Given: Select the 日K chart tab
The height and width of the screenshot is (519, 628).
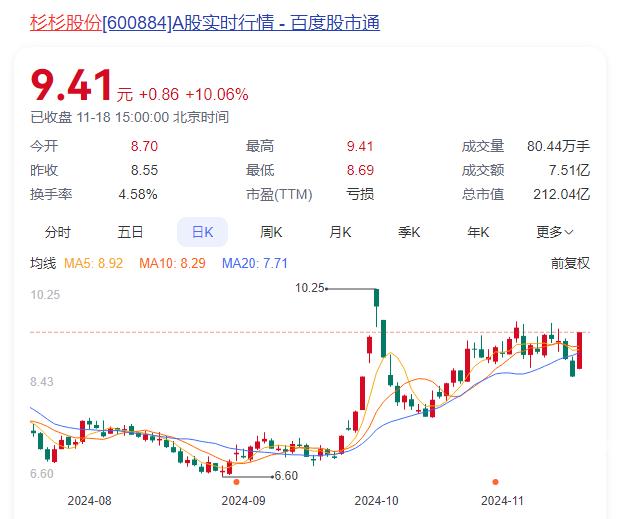Looking at the screenshot, I should 202,232.
